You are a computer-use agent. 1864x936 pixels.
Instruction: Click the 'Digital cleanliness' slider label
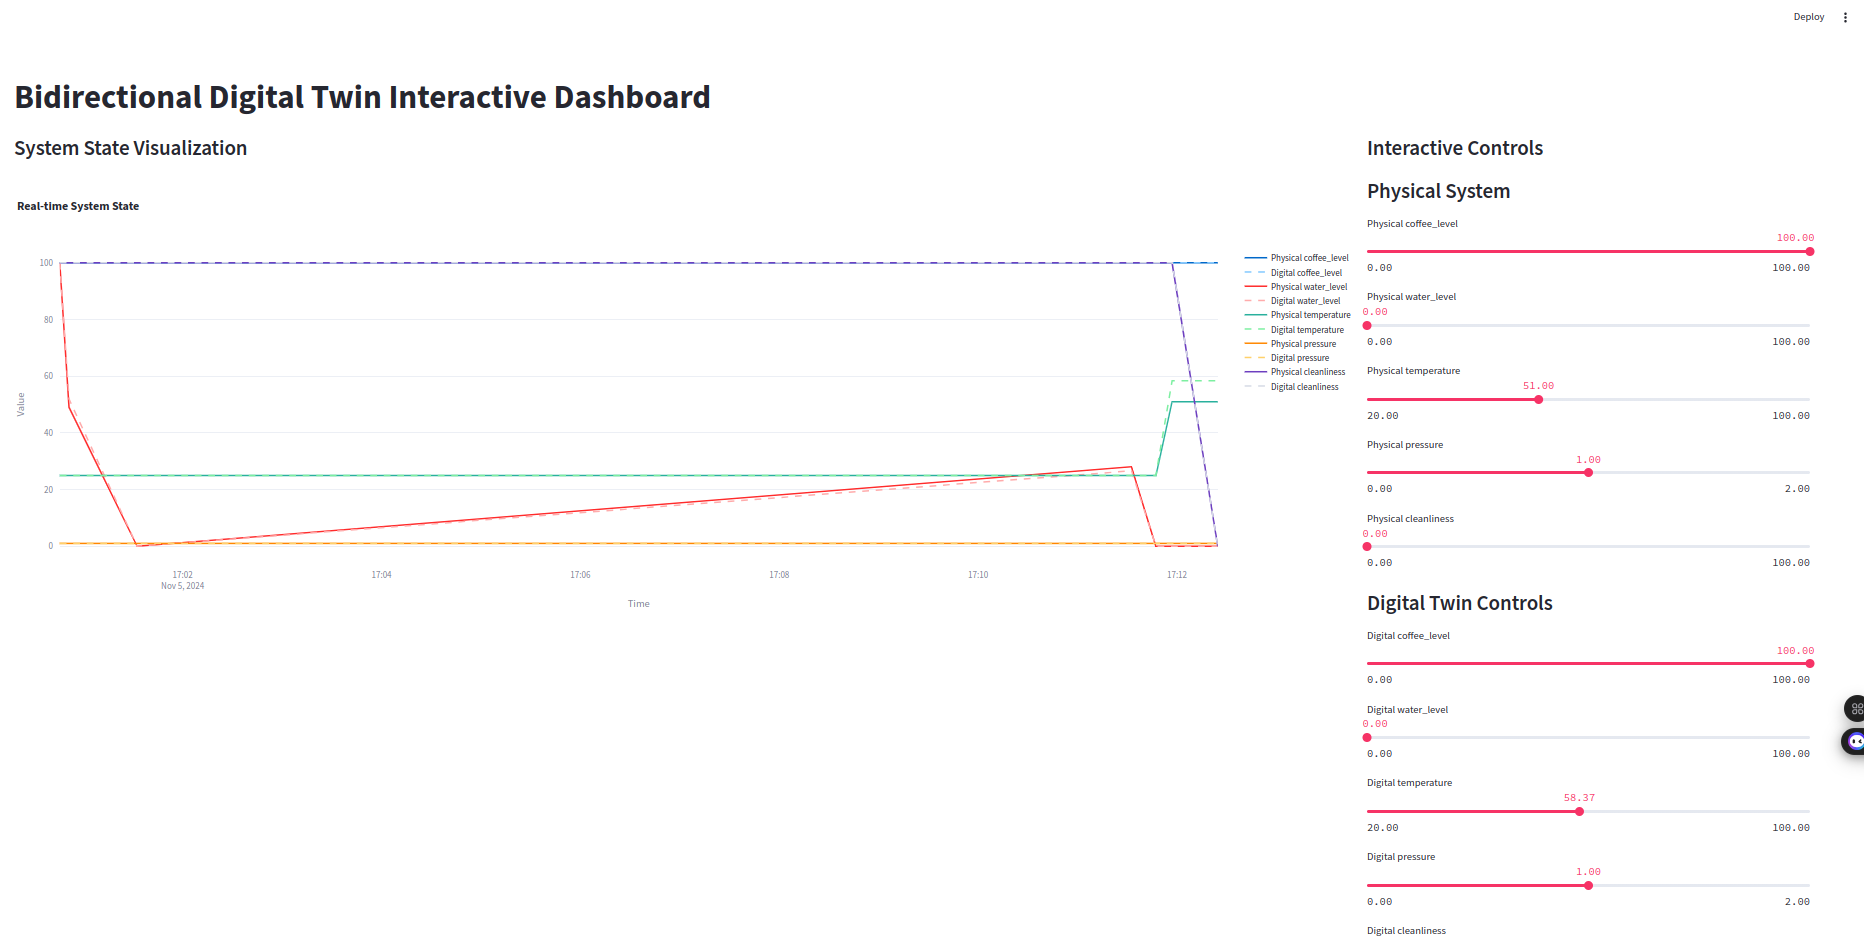[x=1406, y=931]
